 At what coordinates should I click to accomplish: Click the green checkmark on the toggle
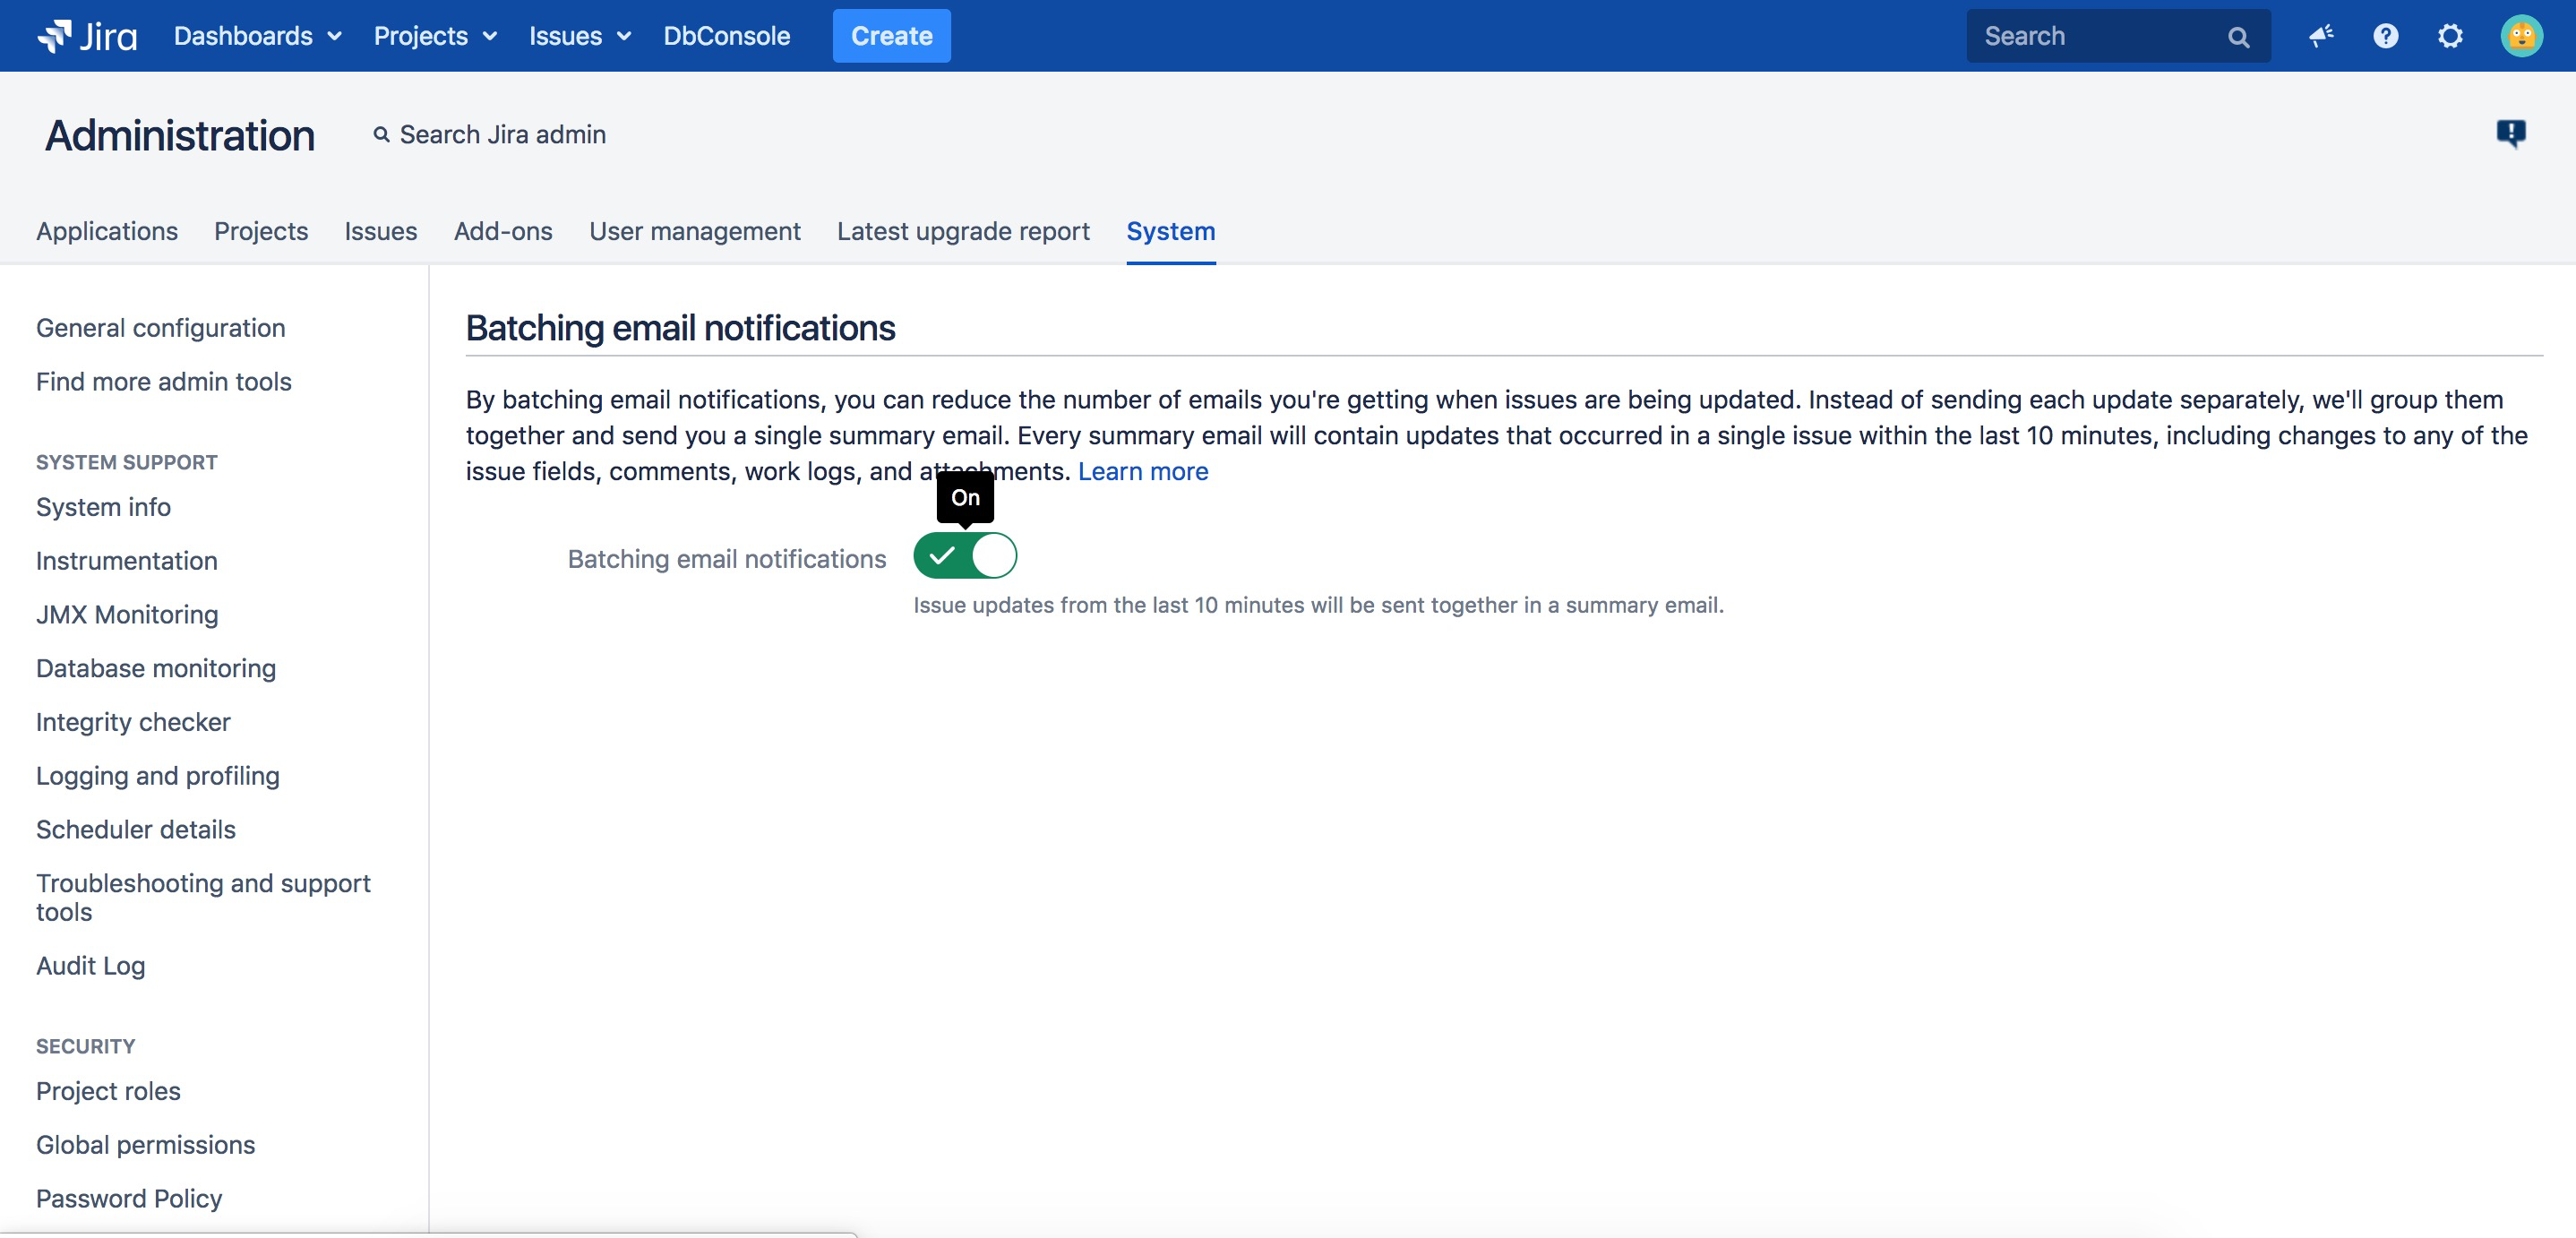pyautogui.click(x=941, y=556)
